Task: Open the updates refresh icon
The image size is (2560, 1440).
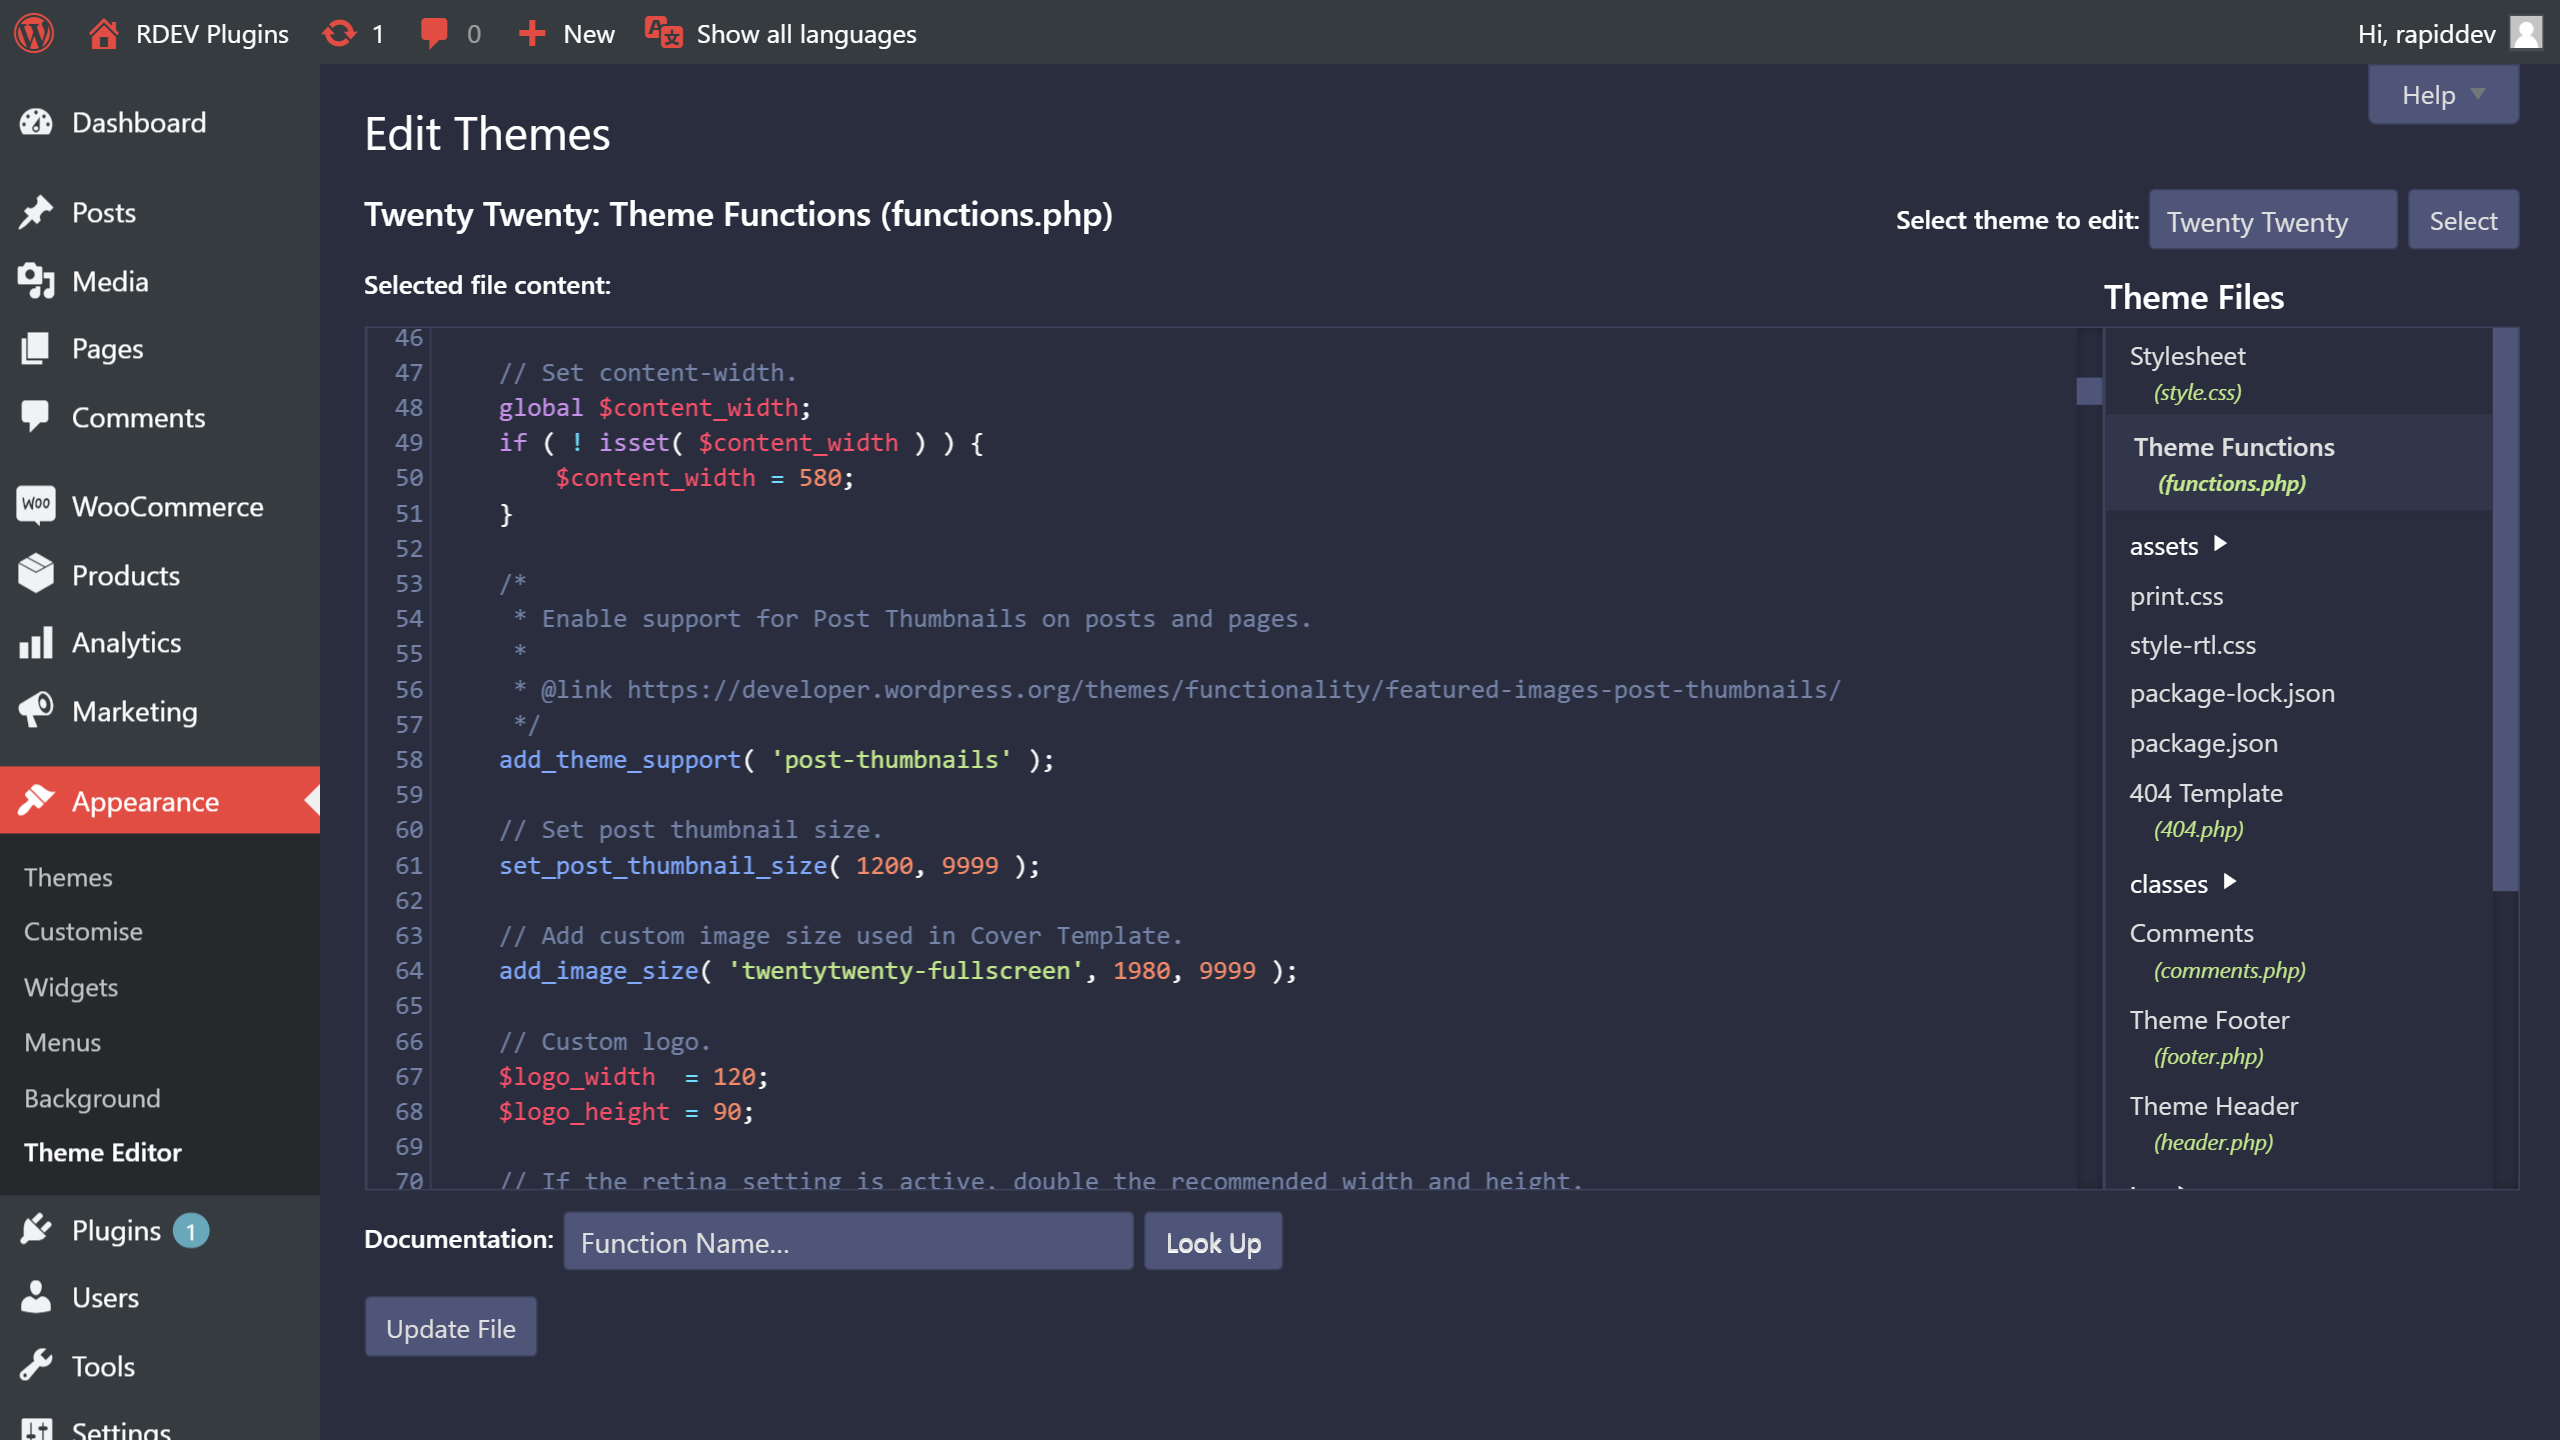Action: pyautogui.click(x=339, y=34)
